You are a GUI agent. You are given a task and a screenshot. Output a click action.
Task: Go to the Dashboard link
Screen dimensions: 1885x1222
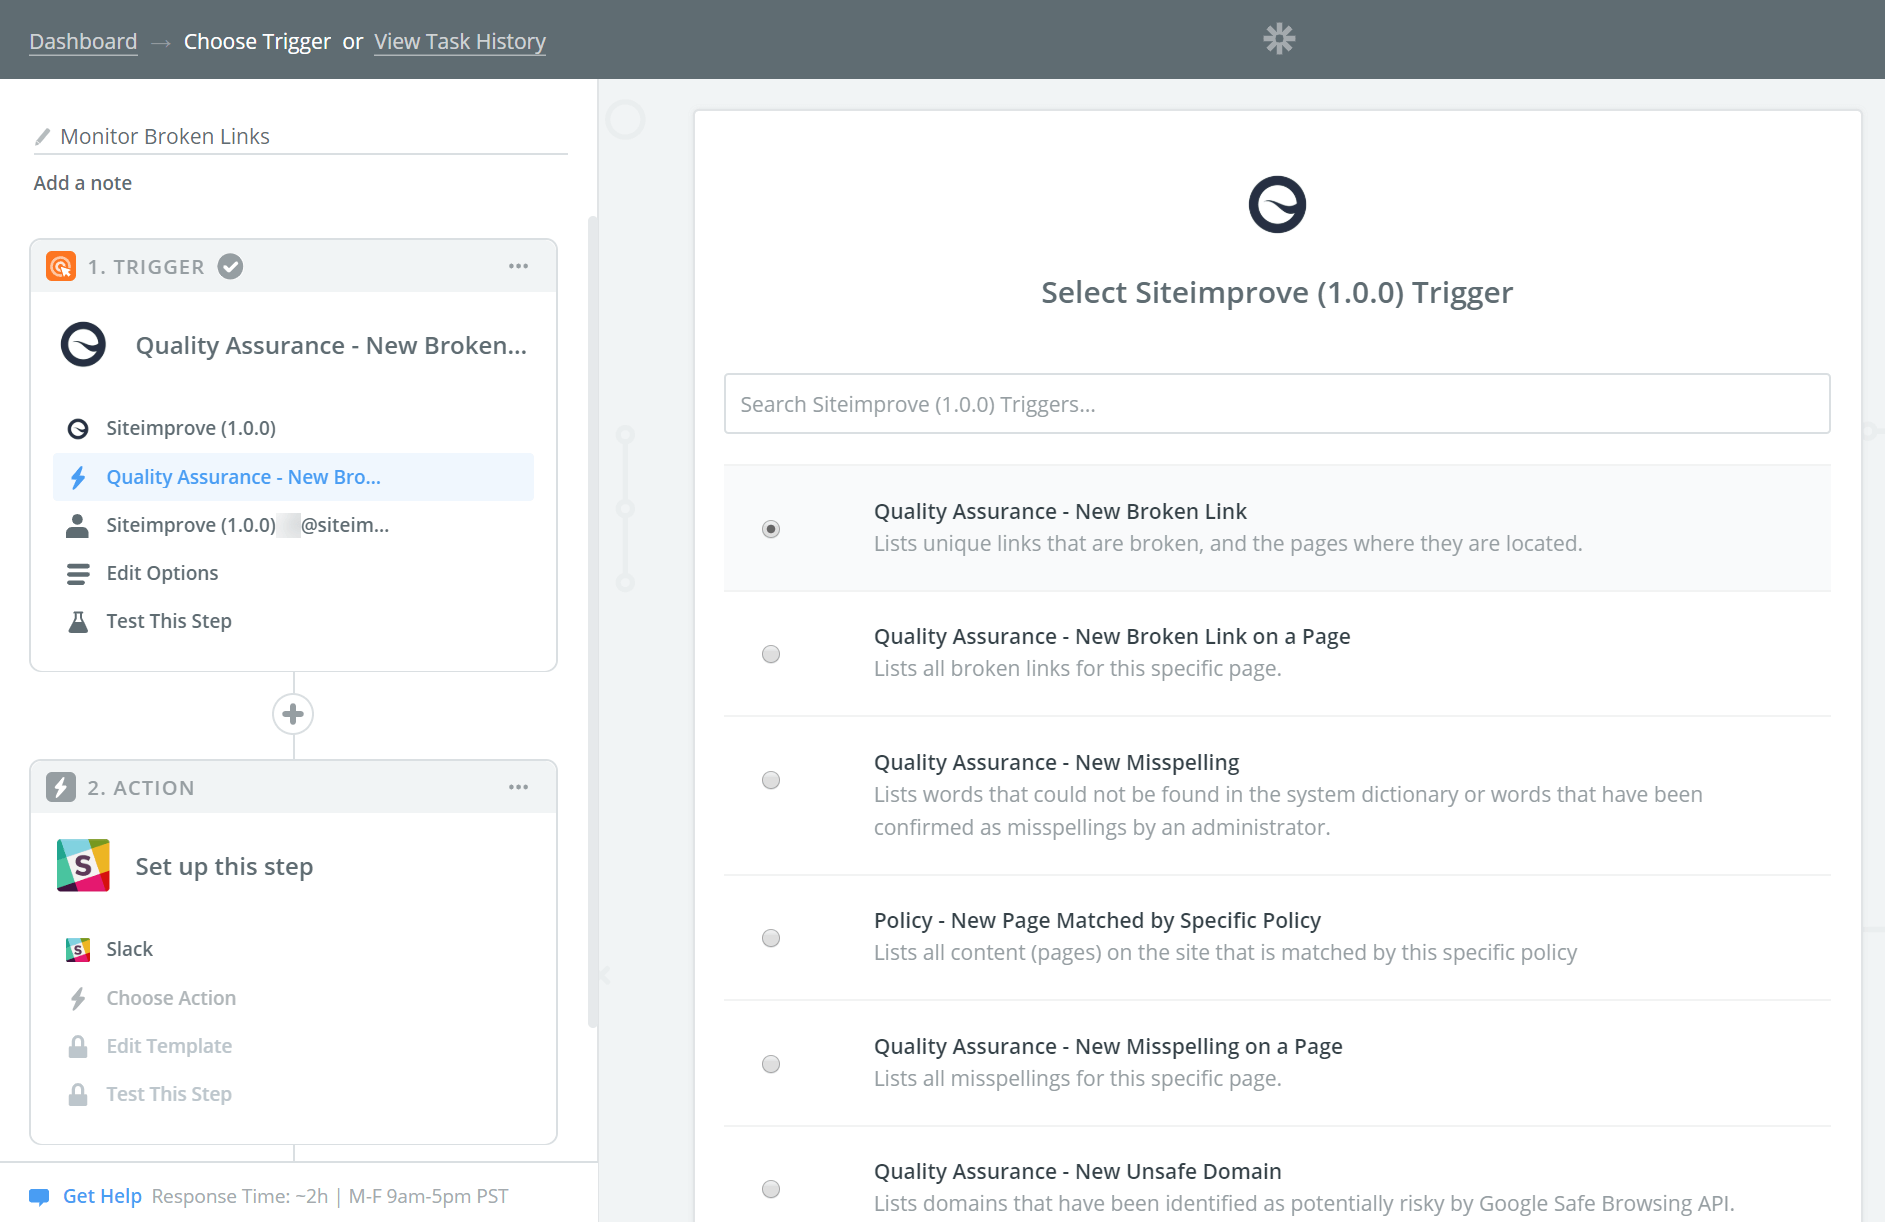point(83,41)
